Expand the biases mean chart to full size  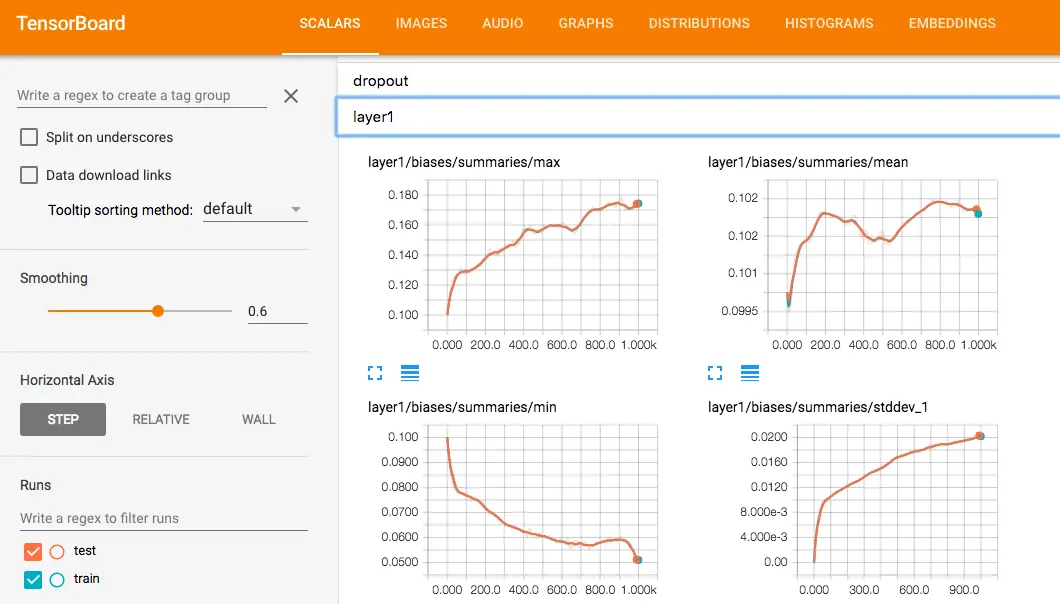point(715,373)
